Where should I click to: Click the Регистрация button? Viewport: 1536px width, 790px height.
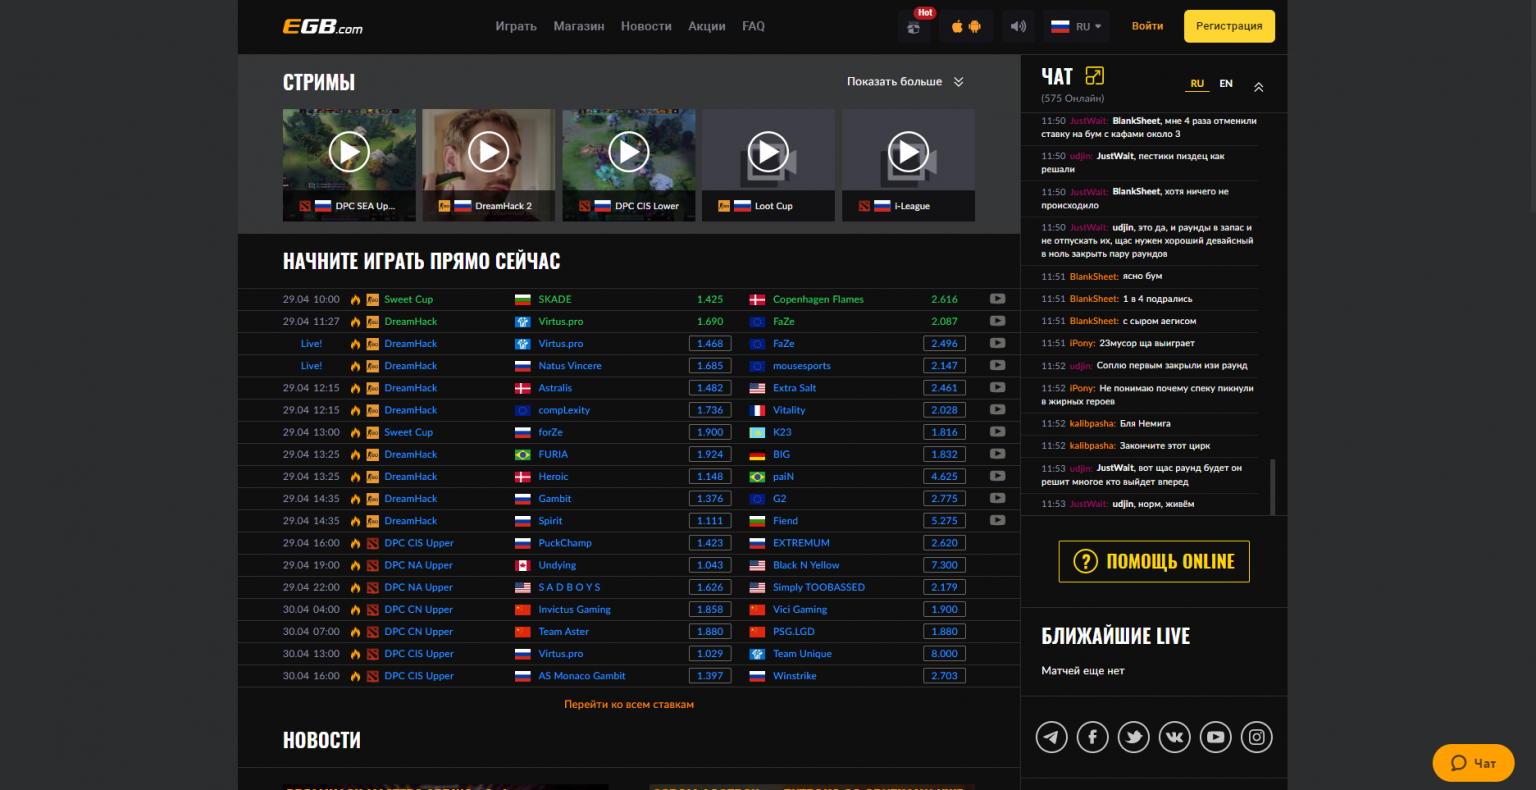(1229, 27)
